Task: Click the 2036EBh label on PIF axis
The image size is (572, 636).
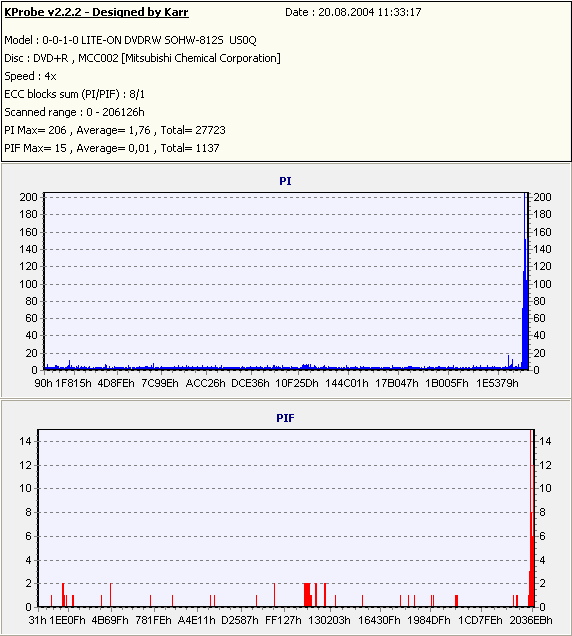Action: [x=531, y=620]
